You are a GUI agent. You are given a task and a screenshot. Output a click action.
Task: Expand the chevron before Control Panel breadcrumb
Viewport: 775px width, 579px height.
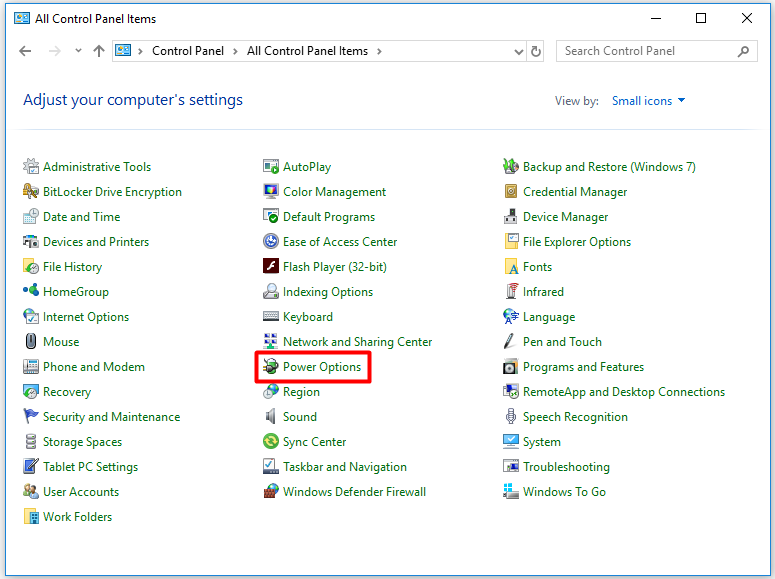click(140, 51)
